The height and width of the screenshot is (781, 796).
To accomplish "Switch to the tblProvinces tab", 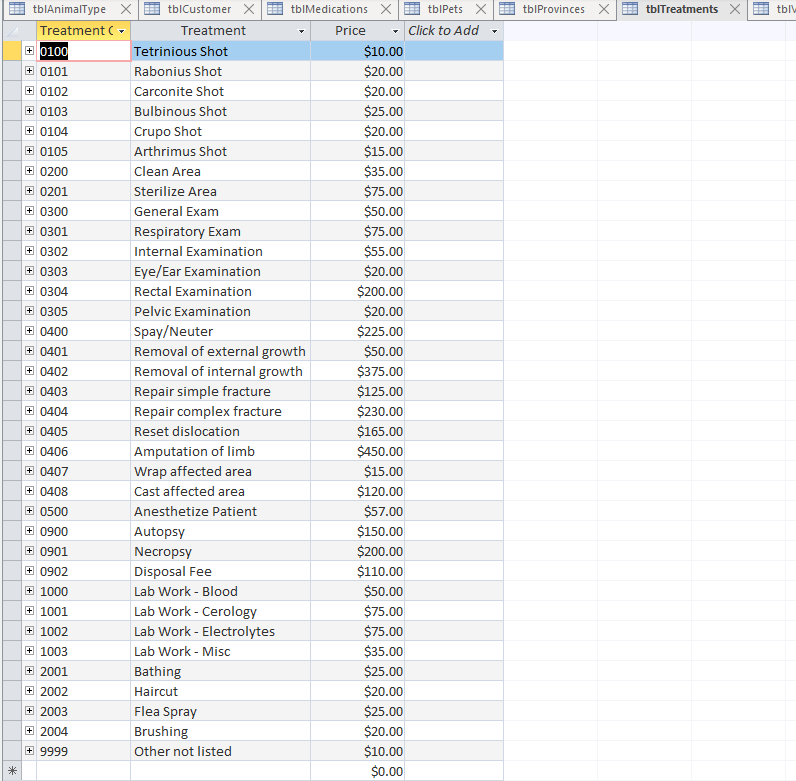I will (x=553, y=9).
